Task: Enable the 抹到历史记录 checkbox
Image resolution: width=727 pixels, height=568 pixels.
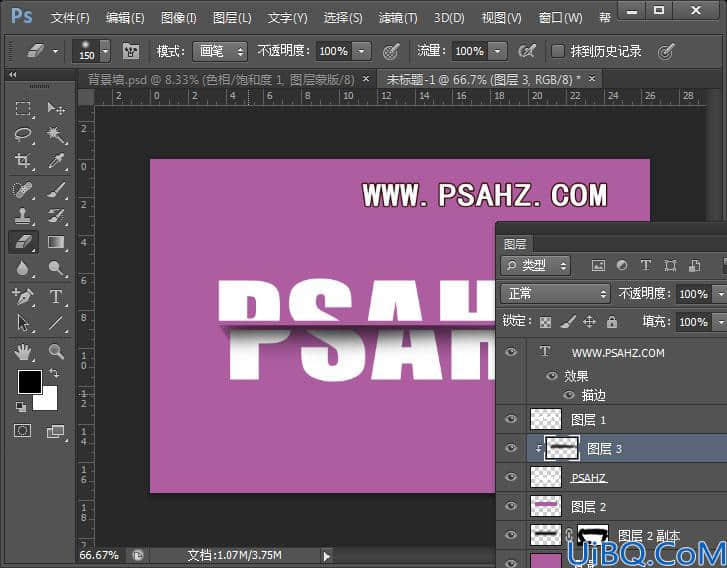Action: point(558,51)
